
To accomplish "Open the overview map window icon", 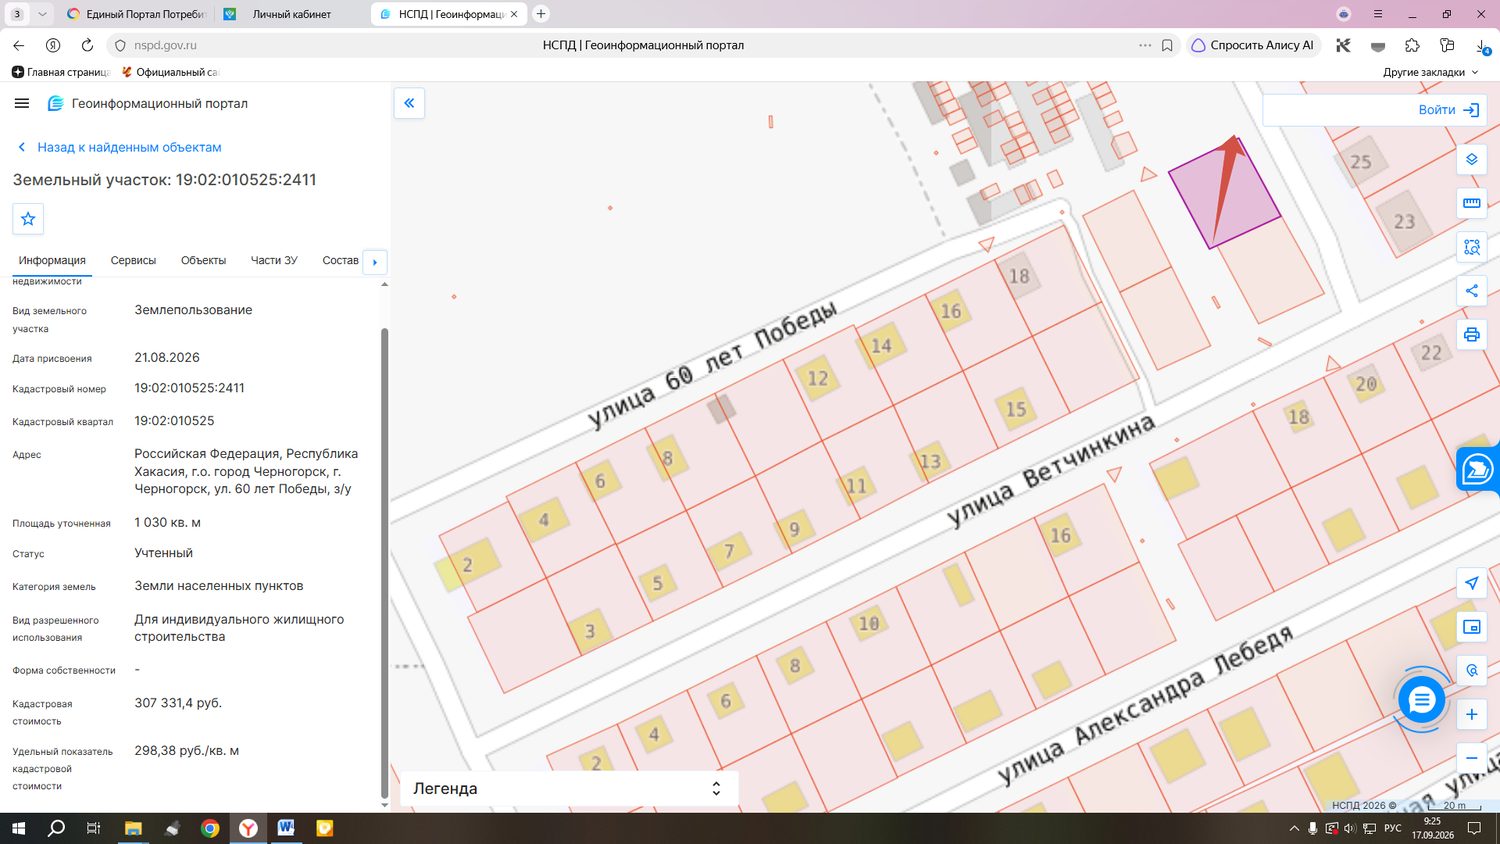I will (1471, 627).
